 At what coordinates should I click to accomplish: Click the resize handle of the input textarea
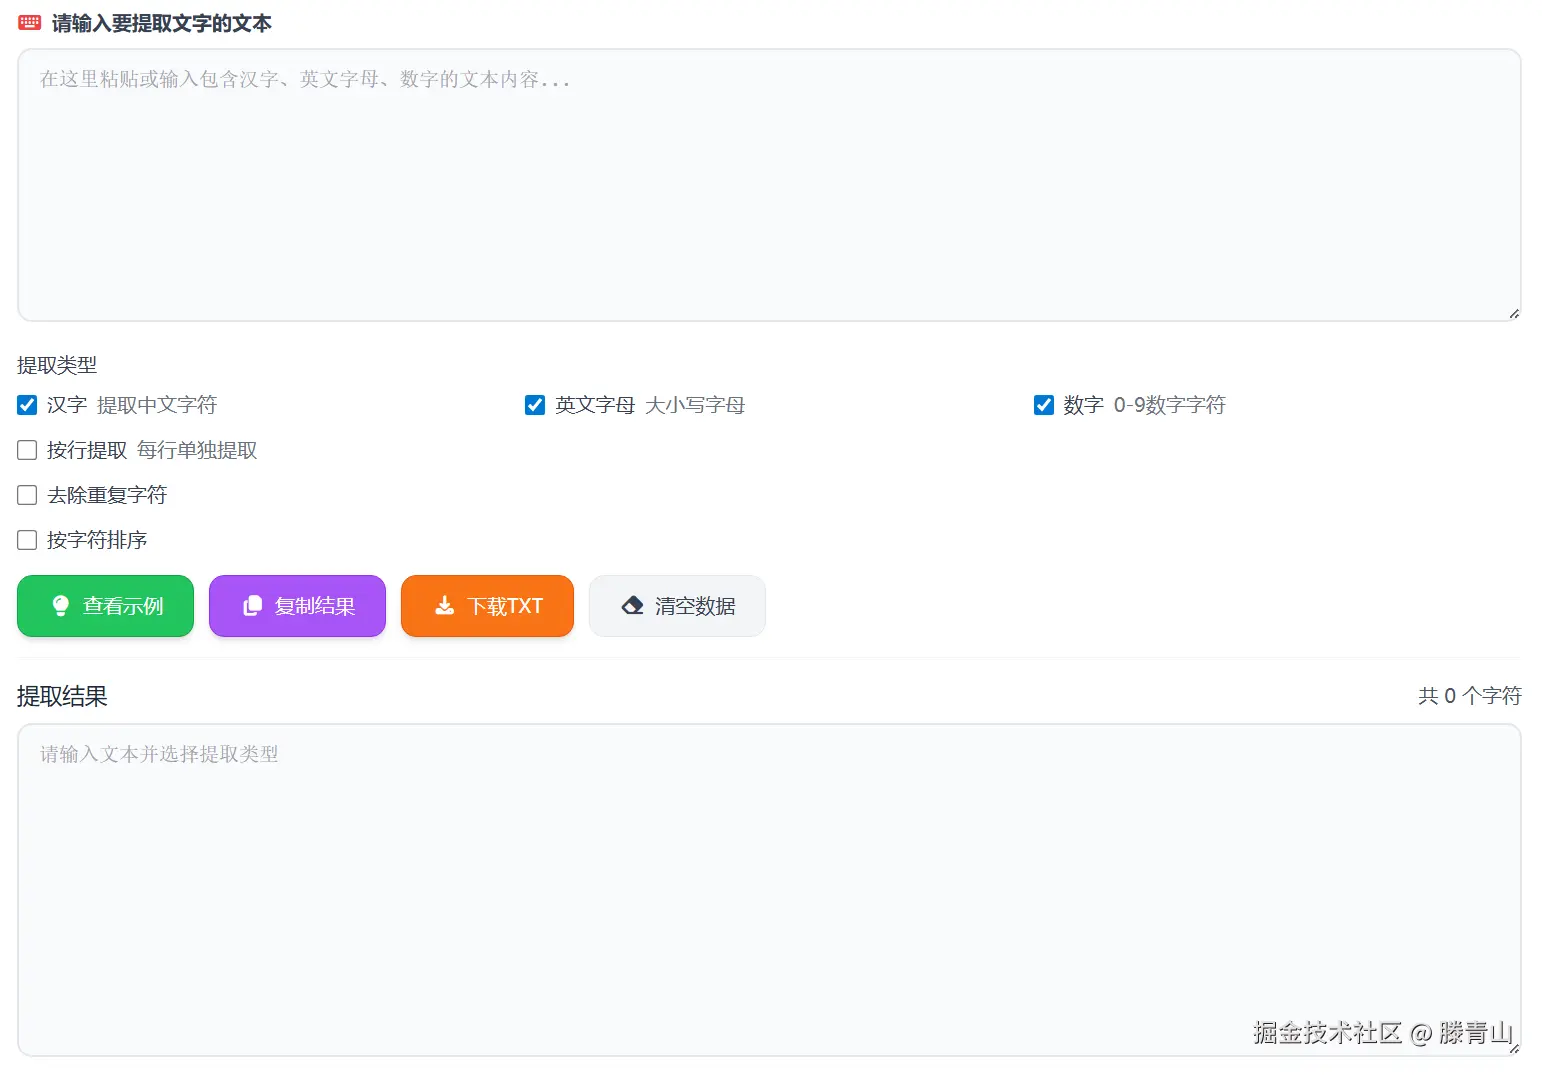(x=1512, y=312)
